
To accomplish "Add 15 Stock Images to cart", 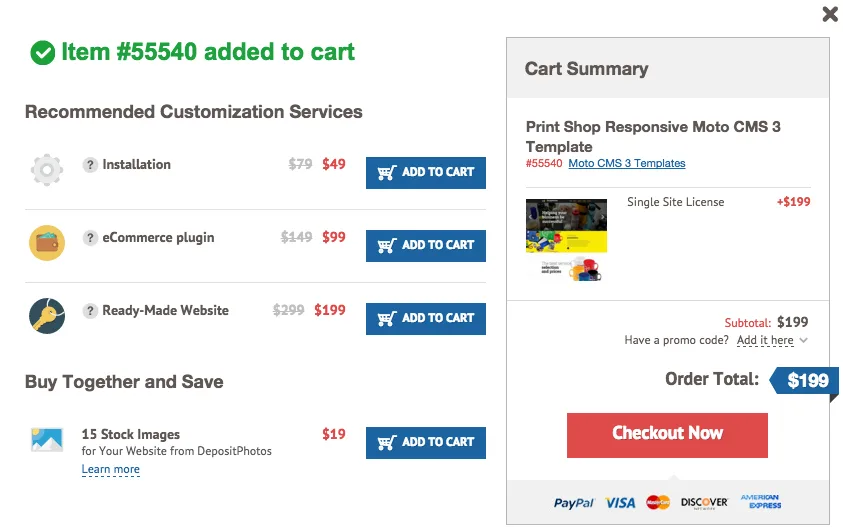I will click(426, 442).
